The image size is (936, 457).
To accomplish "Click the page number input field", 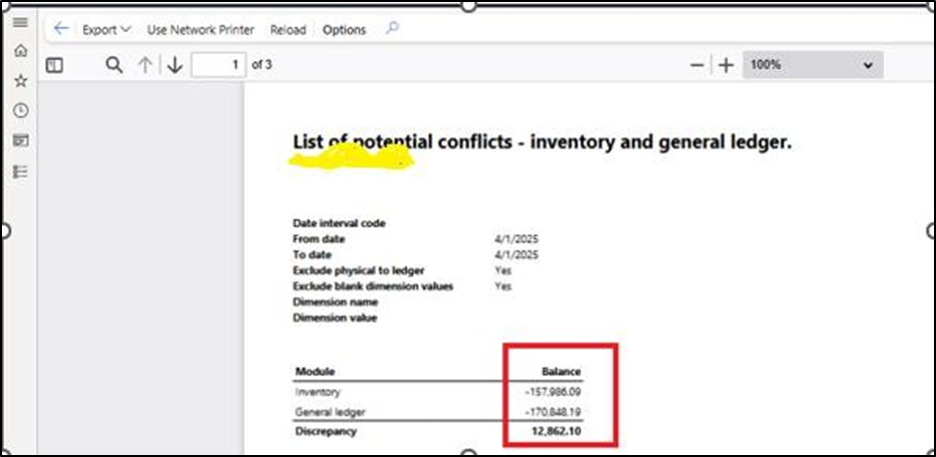I will pyautogui.click(x=219, y=65).
